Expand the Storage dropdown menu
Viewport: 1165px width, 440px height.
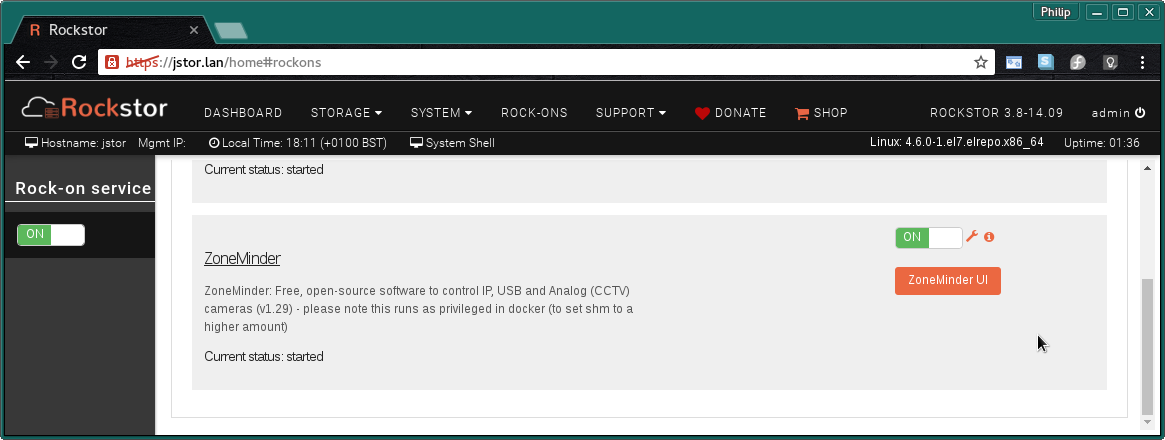346,113
